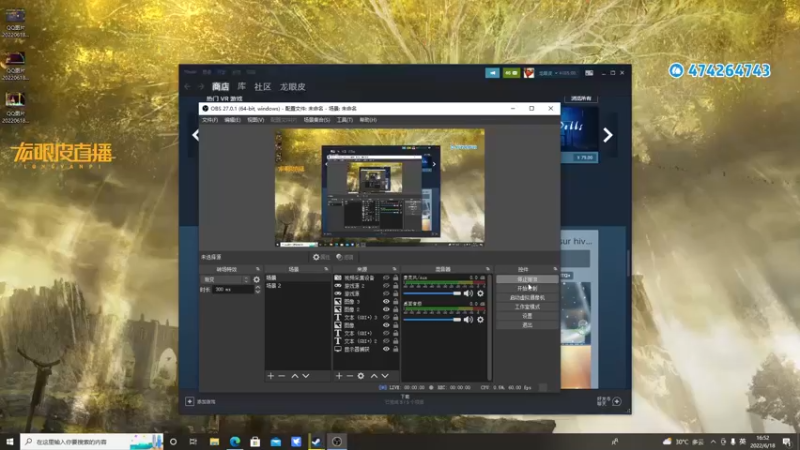
Task: Open Steam account name dropdown
Action: coord(557,73)
